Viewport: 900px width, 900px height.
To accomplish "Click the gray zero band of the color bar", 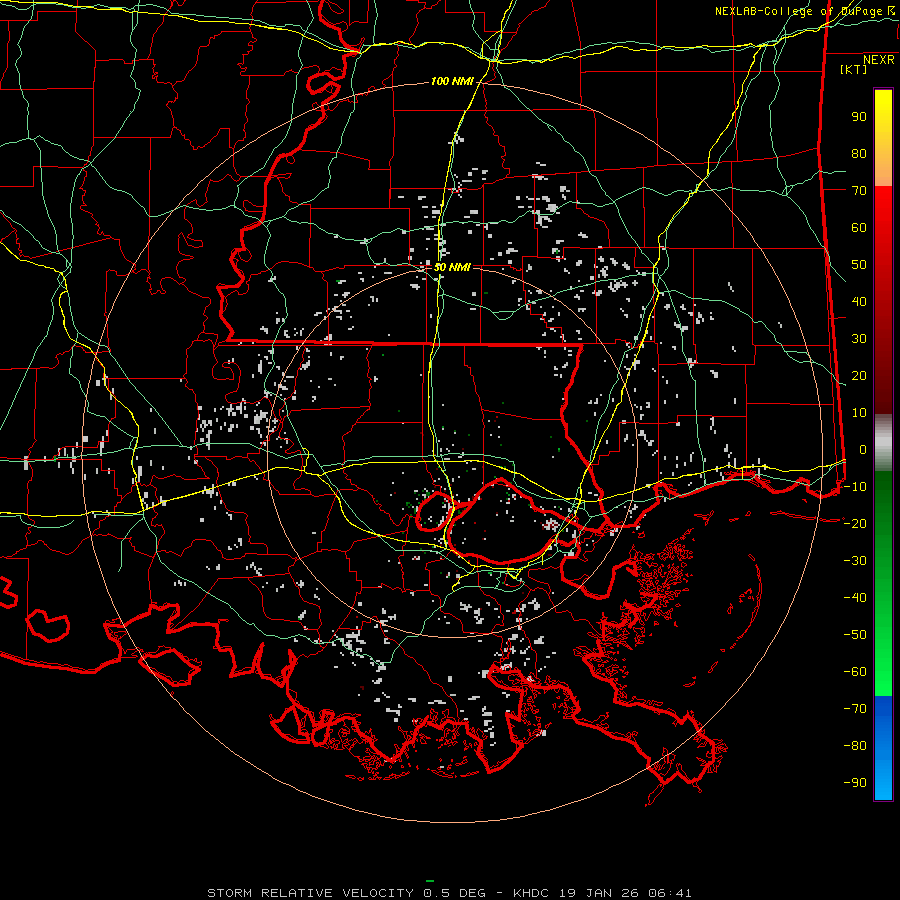I will point(883,443).
